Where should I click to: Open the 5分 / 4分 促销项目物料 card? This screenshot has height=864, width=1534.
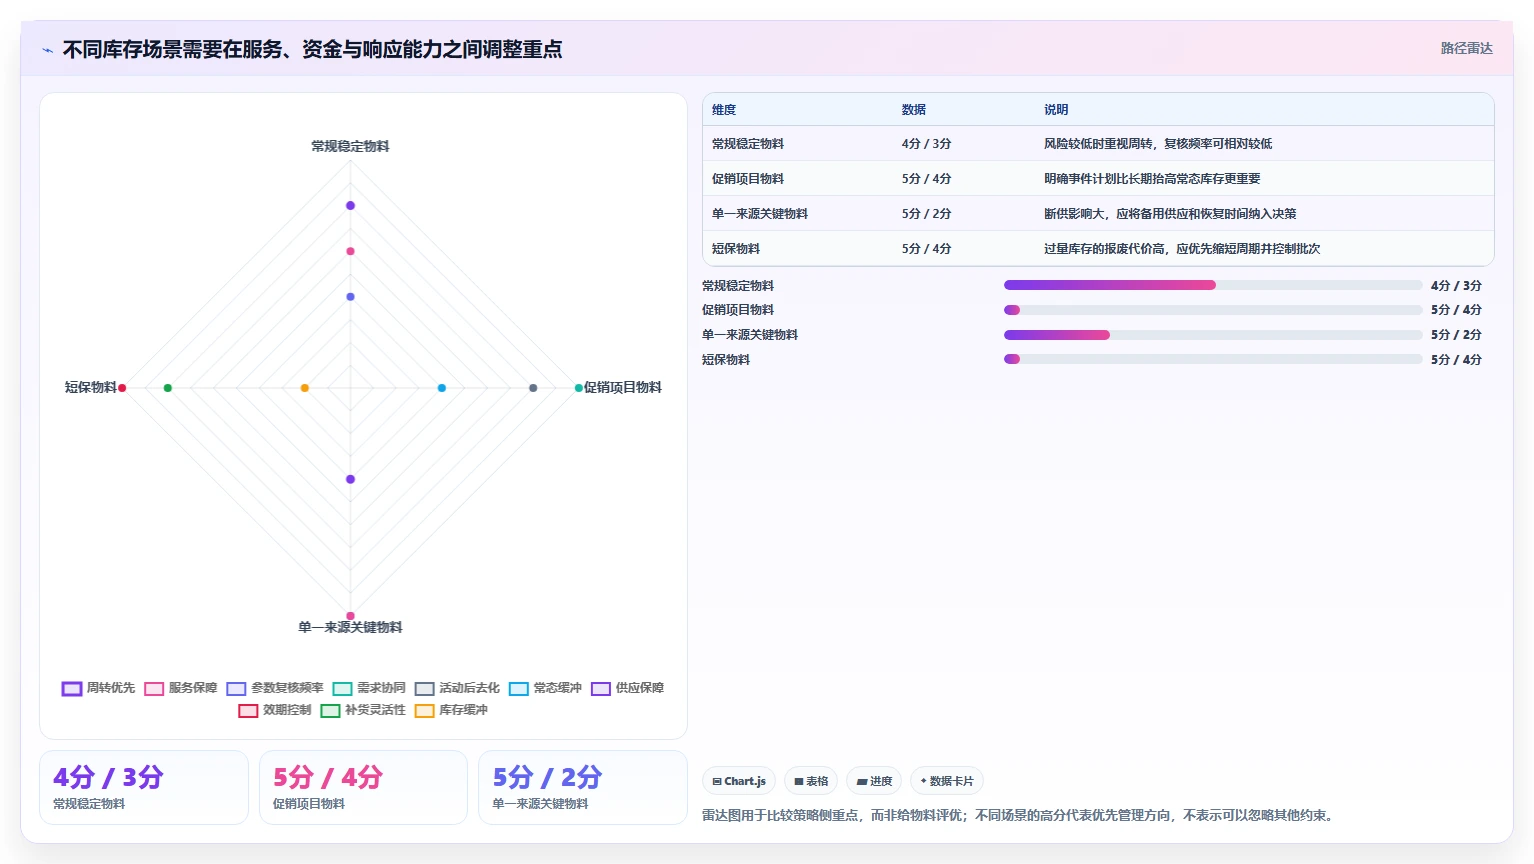click(363, 788)
